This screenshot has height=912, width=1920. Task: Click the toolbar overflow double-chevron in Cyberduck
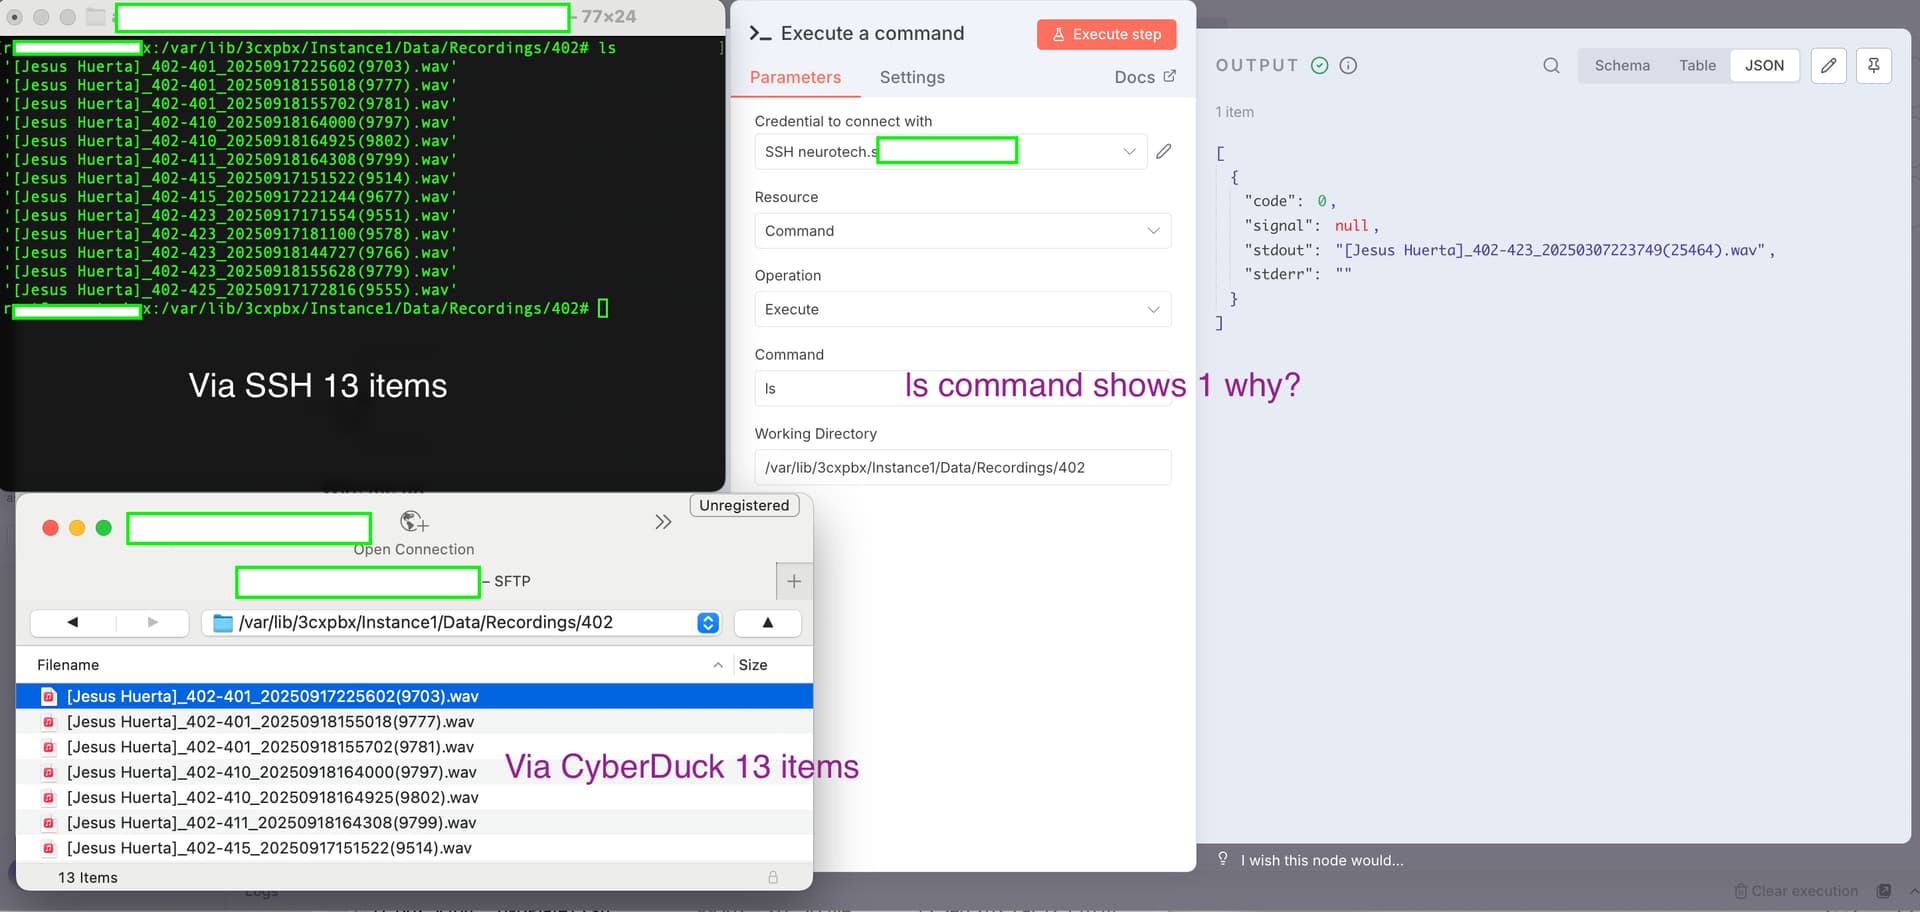tap(663, 522)
